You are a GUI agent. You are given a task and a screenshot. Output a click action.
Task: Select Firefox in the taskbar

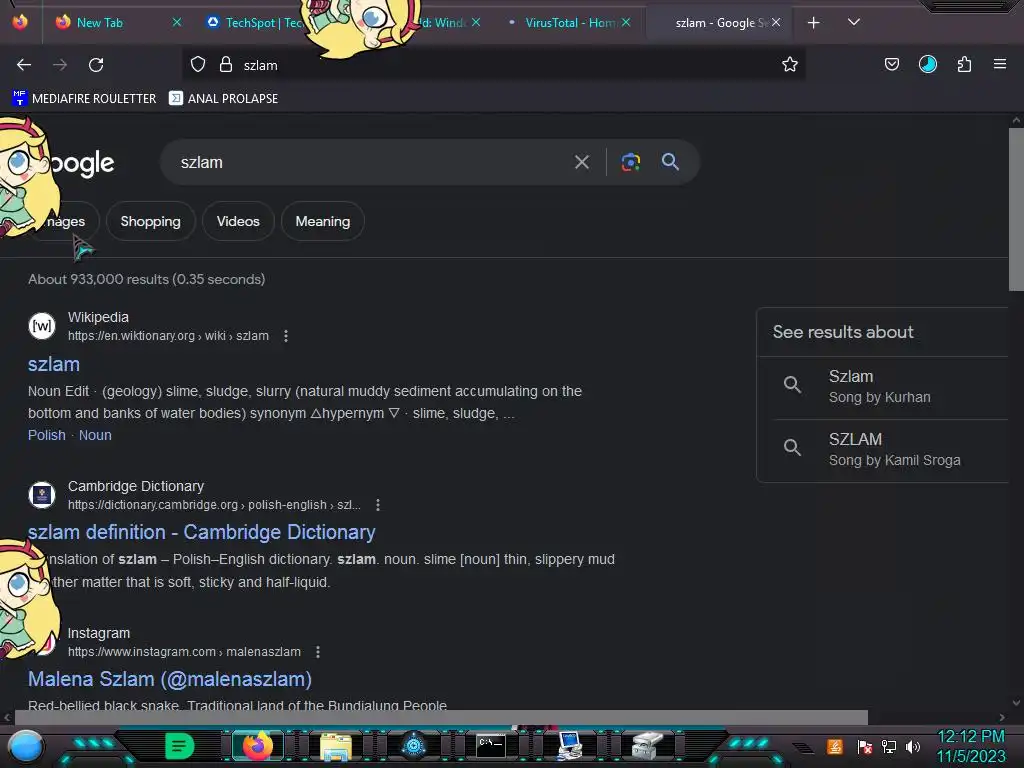pyautogui.click(x=257, y=746)
